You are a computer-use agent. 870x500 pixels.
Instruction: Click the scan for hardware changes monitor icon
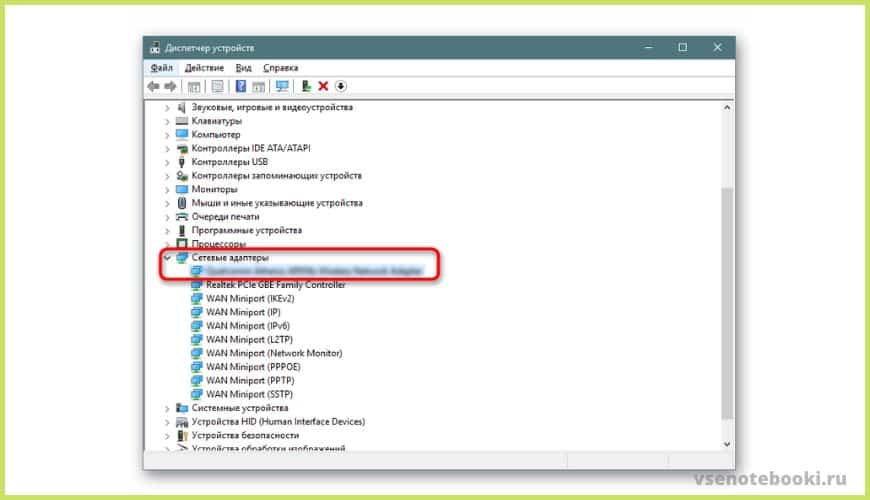[x=282, y=86]
